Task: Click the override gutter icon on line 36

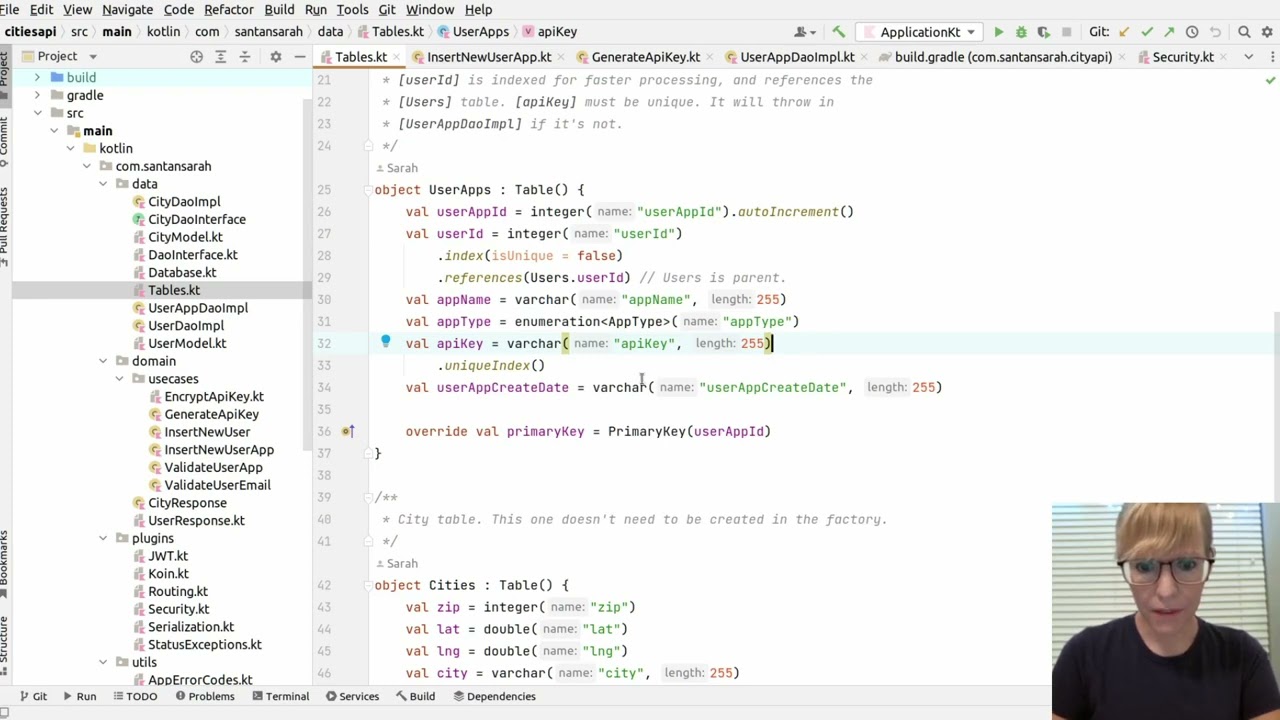Action: click(x=347, y=431)
